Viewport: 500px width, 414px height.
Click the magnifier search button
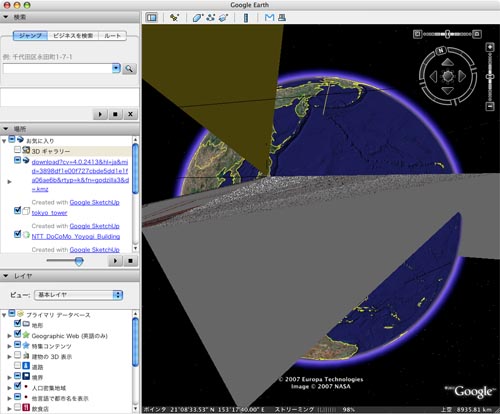click(x=129, y=69)
